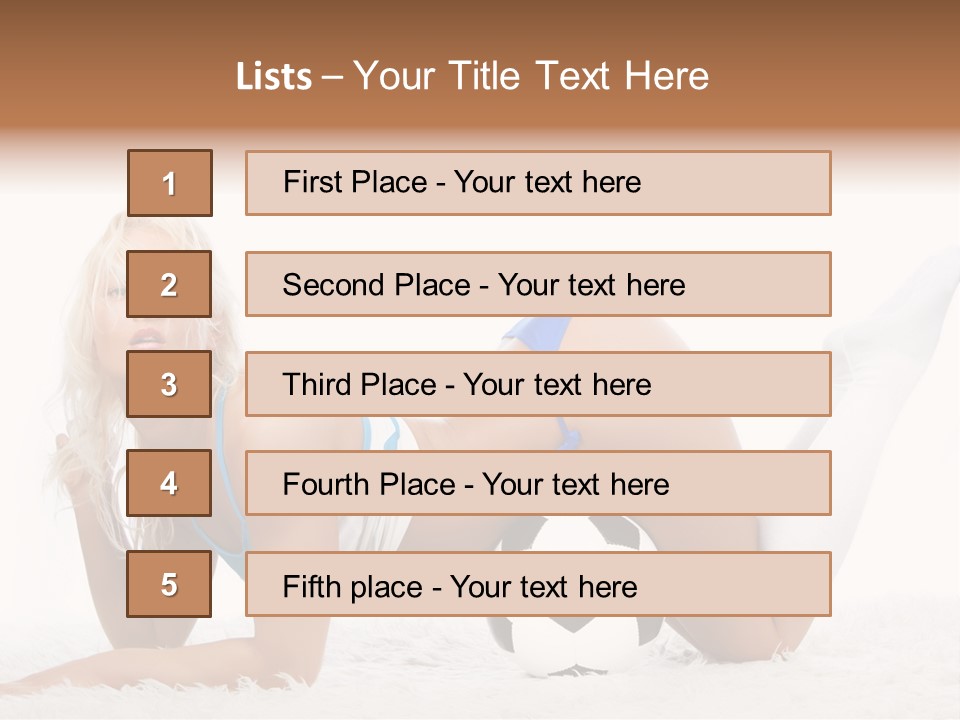This screenshot has width=960, height=720.
Task: Click the brown number 1 box
Action: pos(169,183)
